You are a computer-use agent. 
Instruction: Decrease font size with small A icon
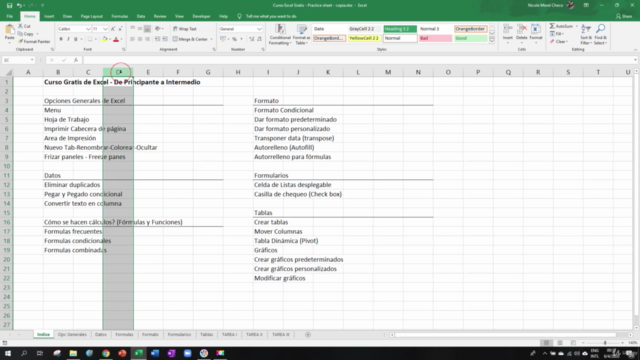coord(120,29)
